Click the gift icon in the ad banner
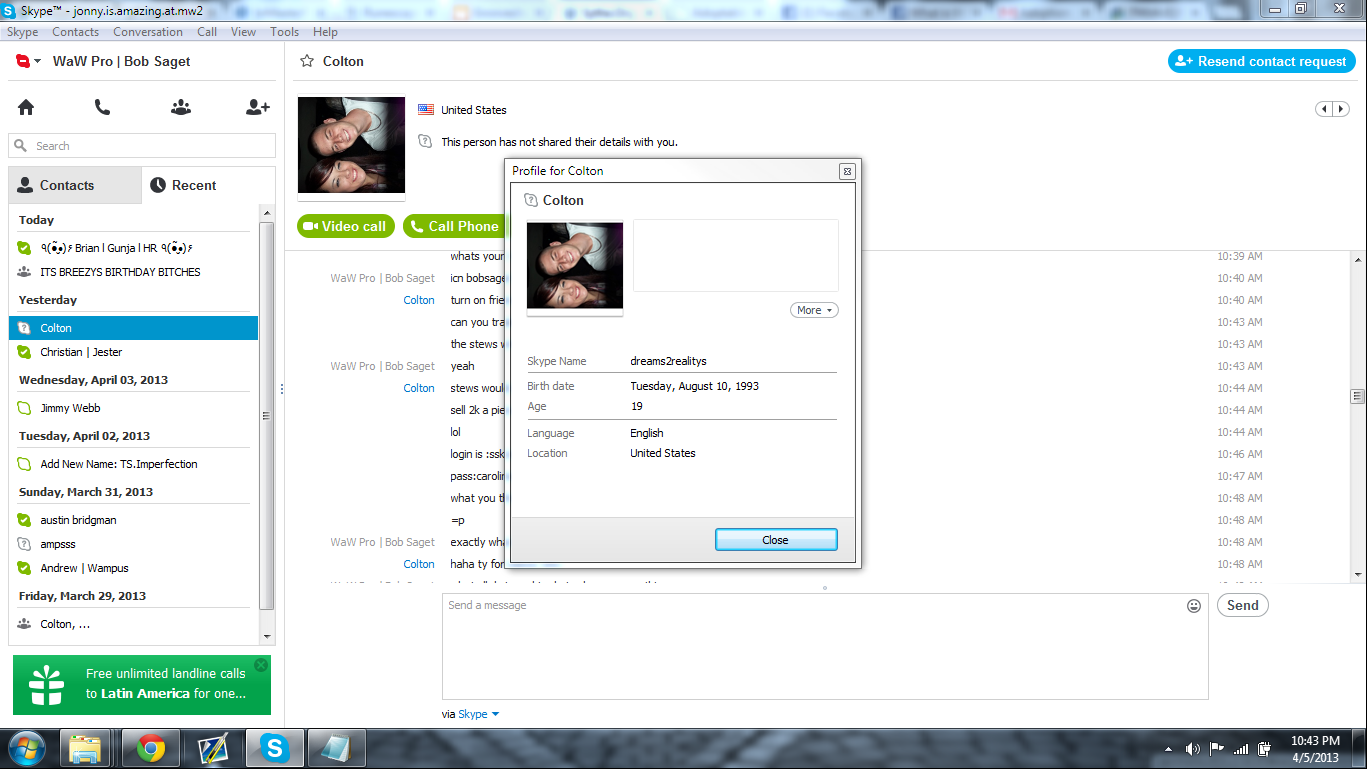 coord(46,685)
